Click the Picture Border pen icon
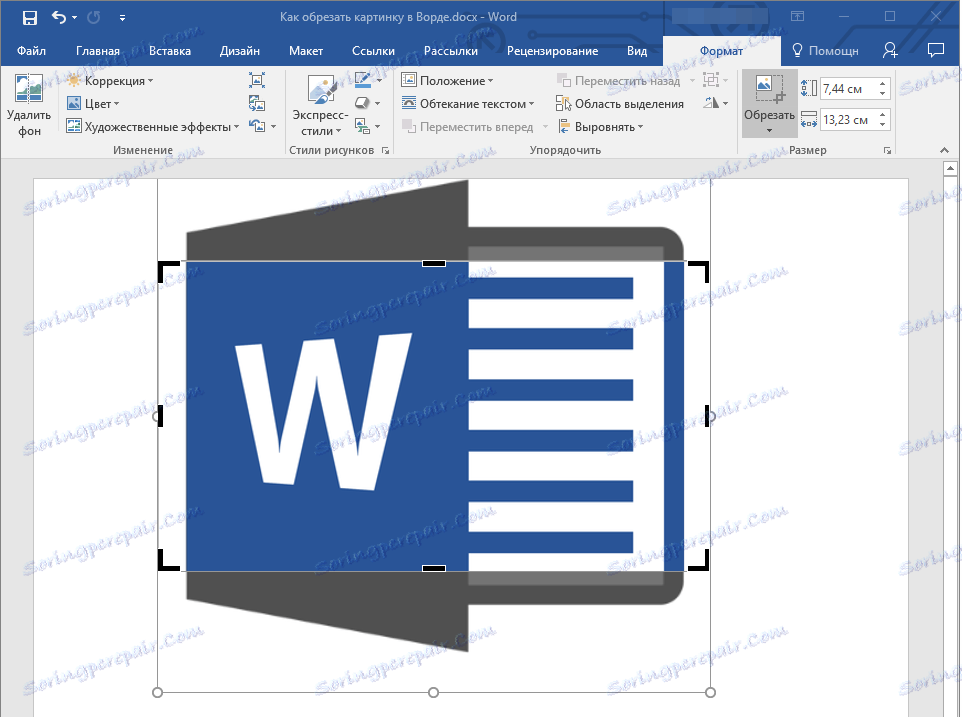The image size is (962, 717). pos(363,80)
